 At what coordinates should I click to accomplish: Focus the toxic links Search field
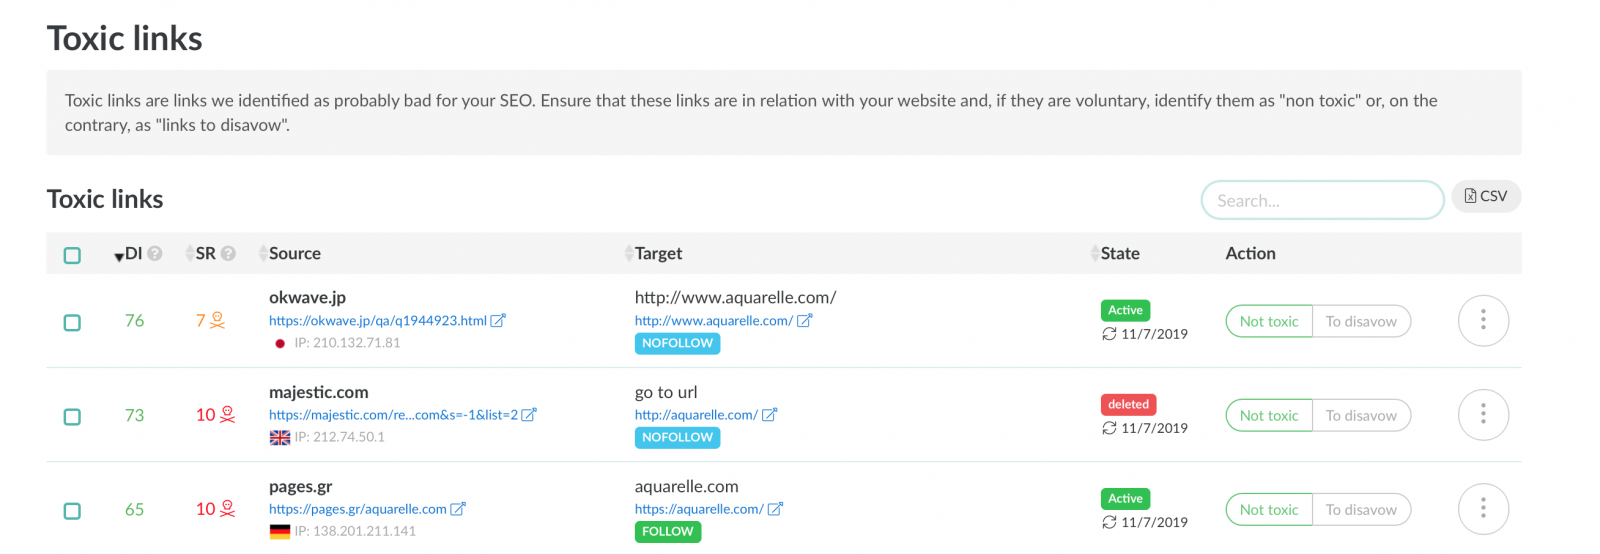point(1322,200)
